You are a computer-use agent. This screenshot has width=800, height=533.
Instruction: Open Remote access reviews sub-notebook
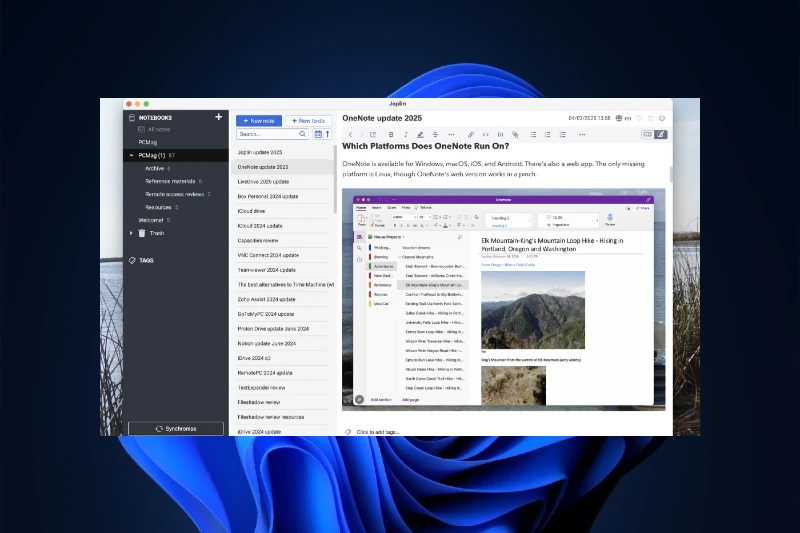174,194
